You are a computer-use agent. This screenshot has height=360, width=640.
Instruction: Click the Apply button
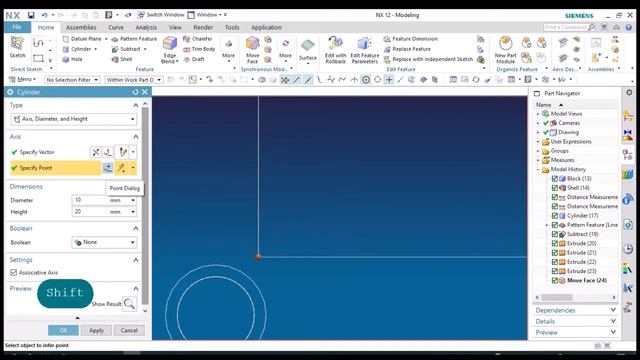[x=96, y=331]
